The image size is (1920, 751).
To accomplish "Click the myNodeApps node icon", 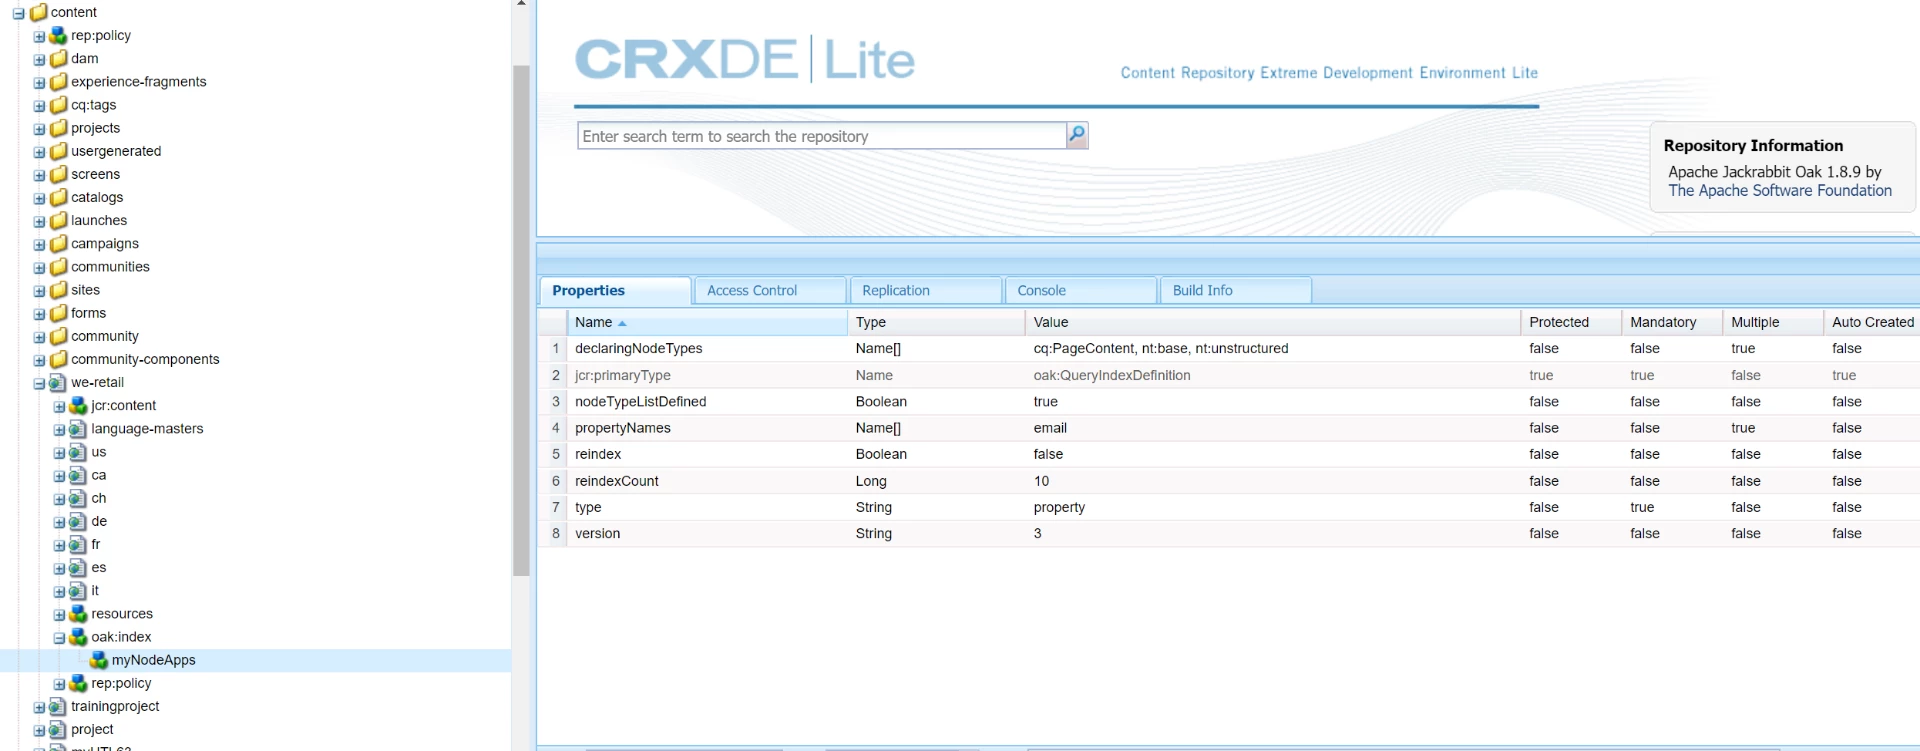I will pyautogui.click(x=99, y=659).
